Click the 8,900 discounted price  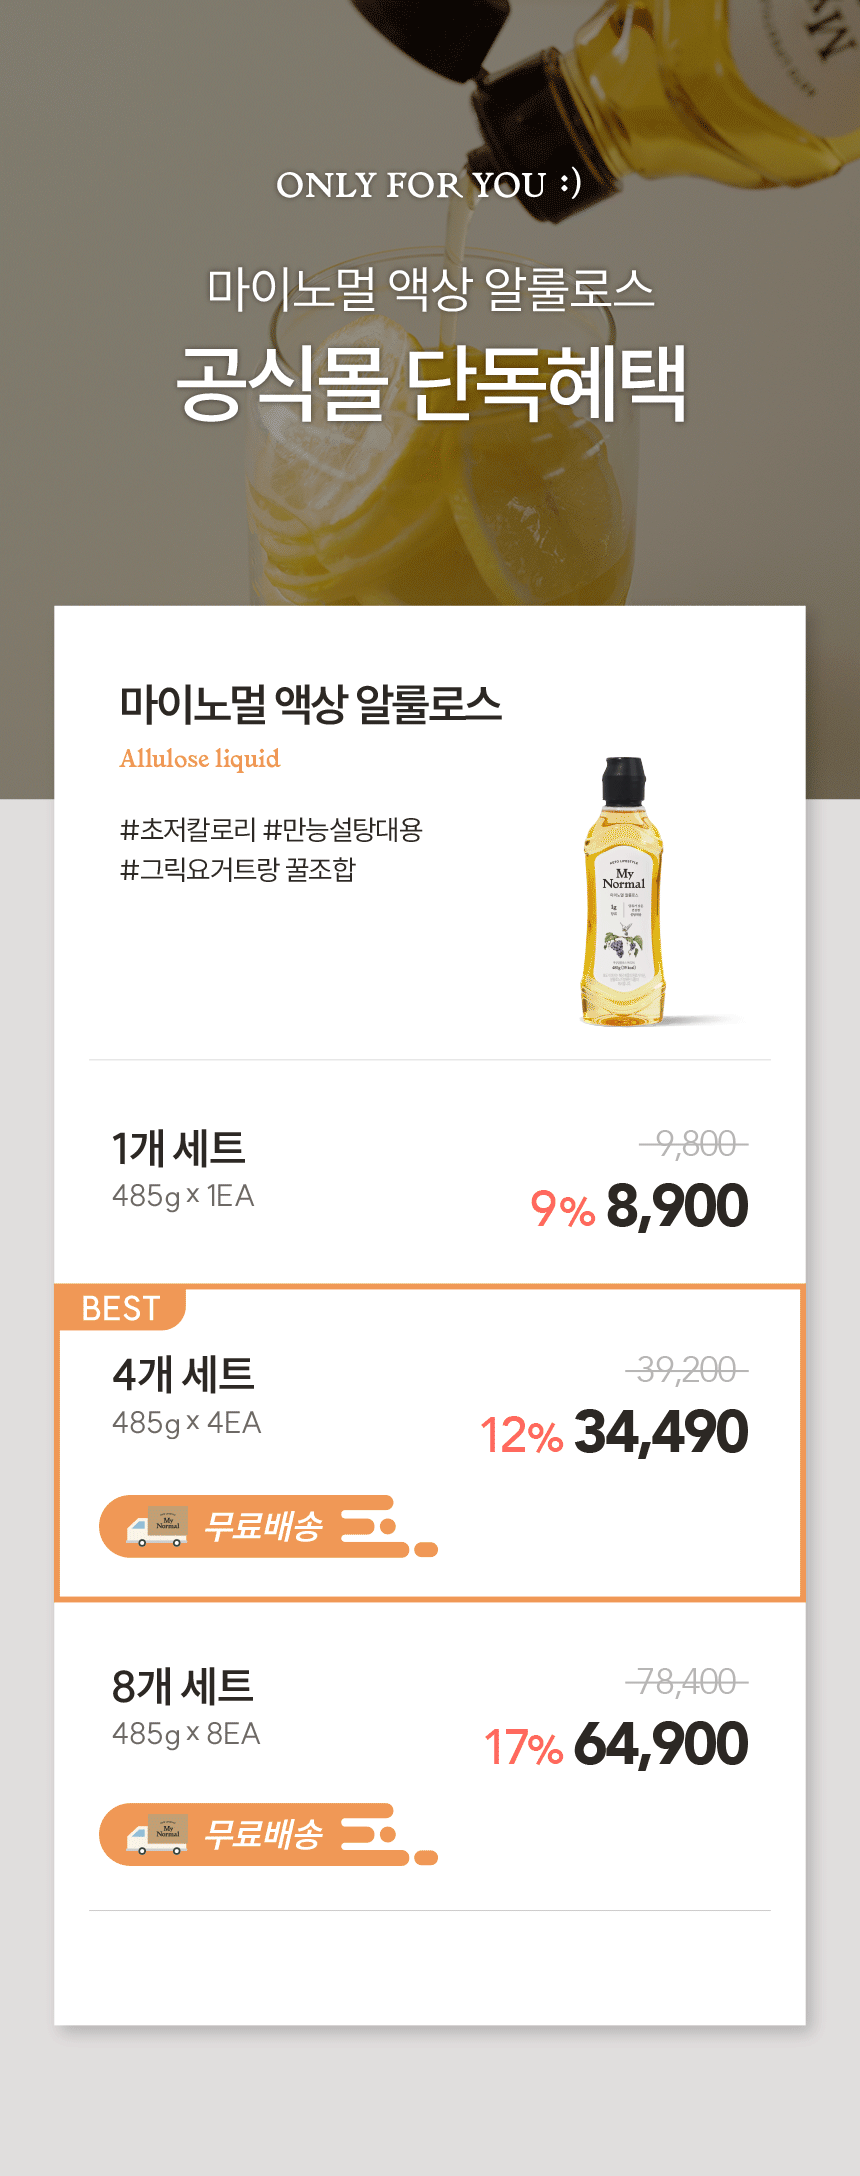point(677,1206)
